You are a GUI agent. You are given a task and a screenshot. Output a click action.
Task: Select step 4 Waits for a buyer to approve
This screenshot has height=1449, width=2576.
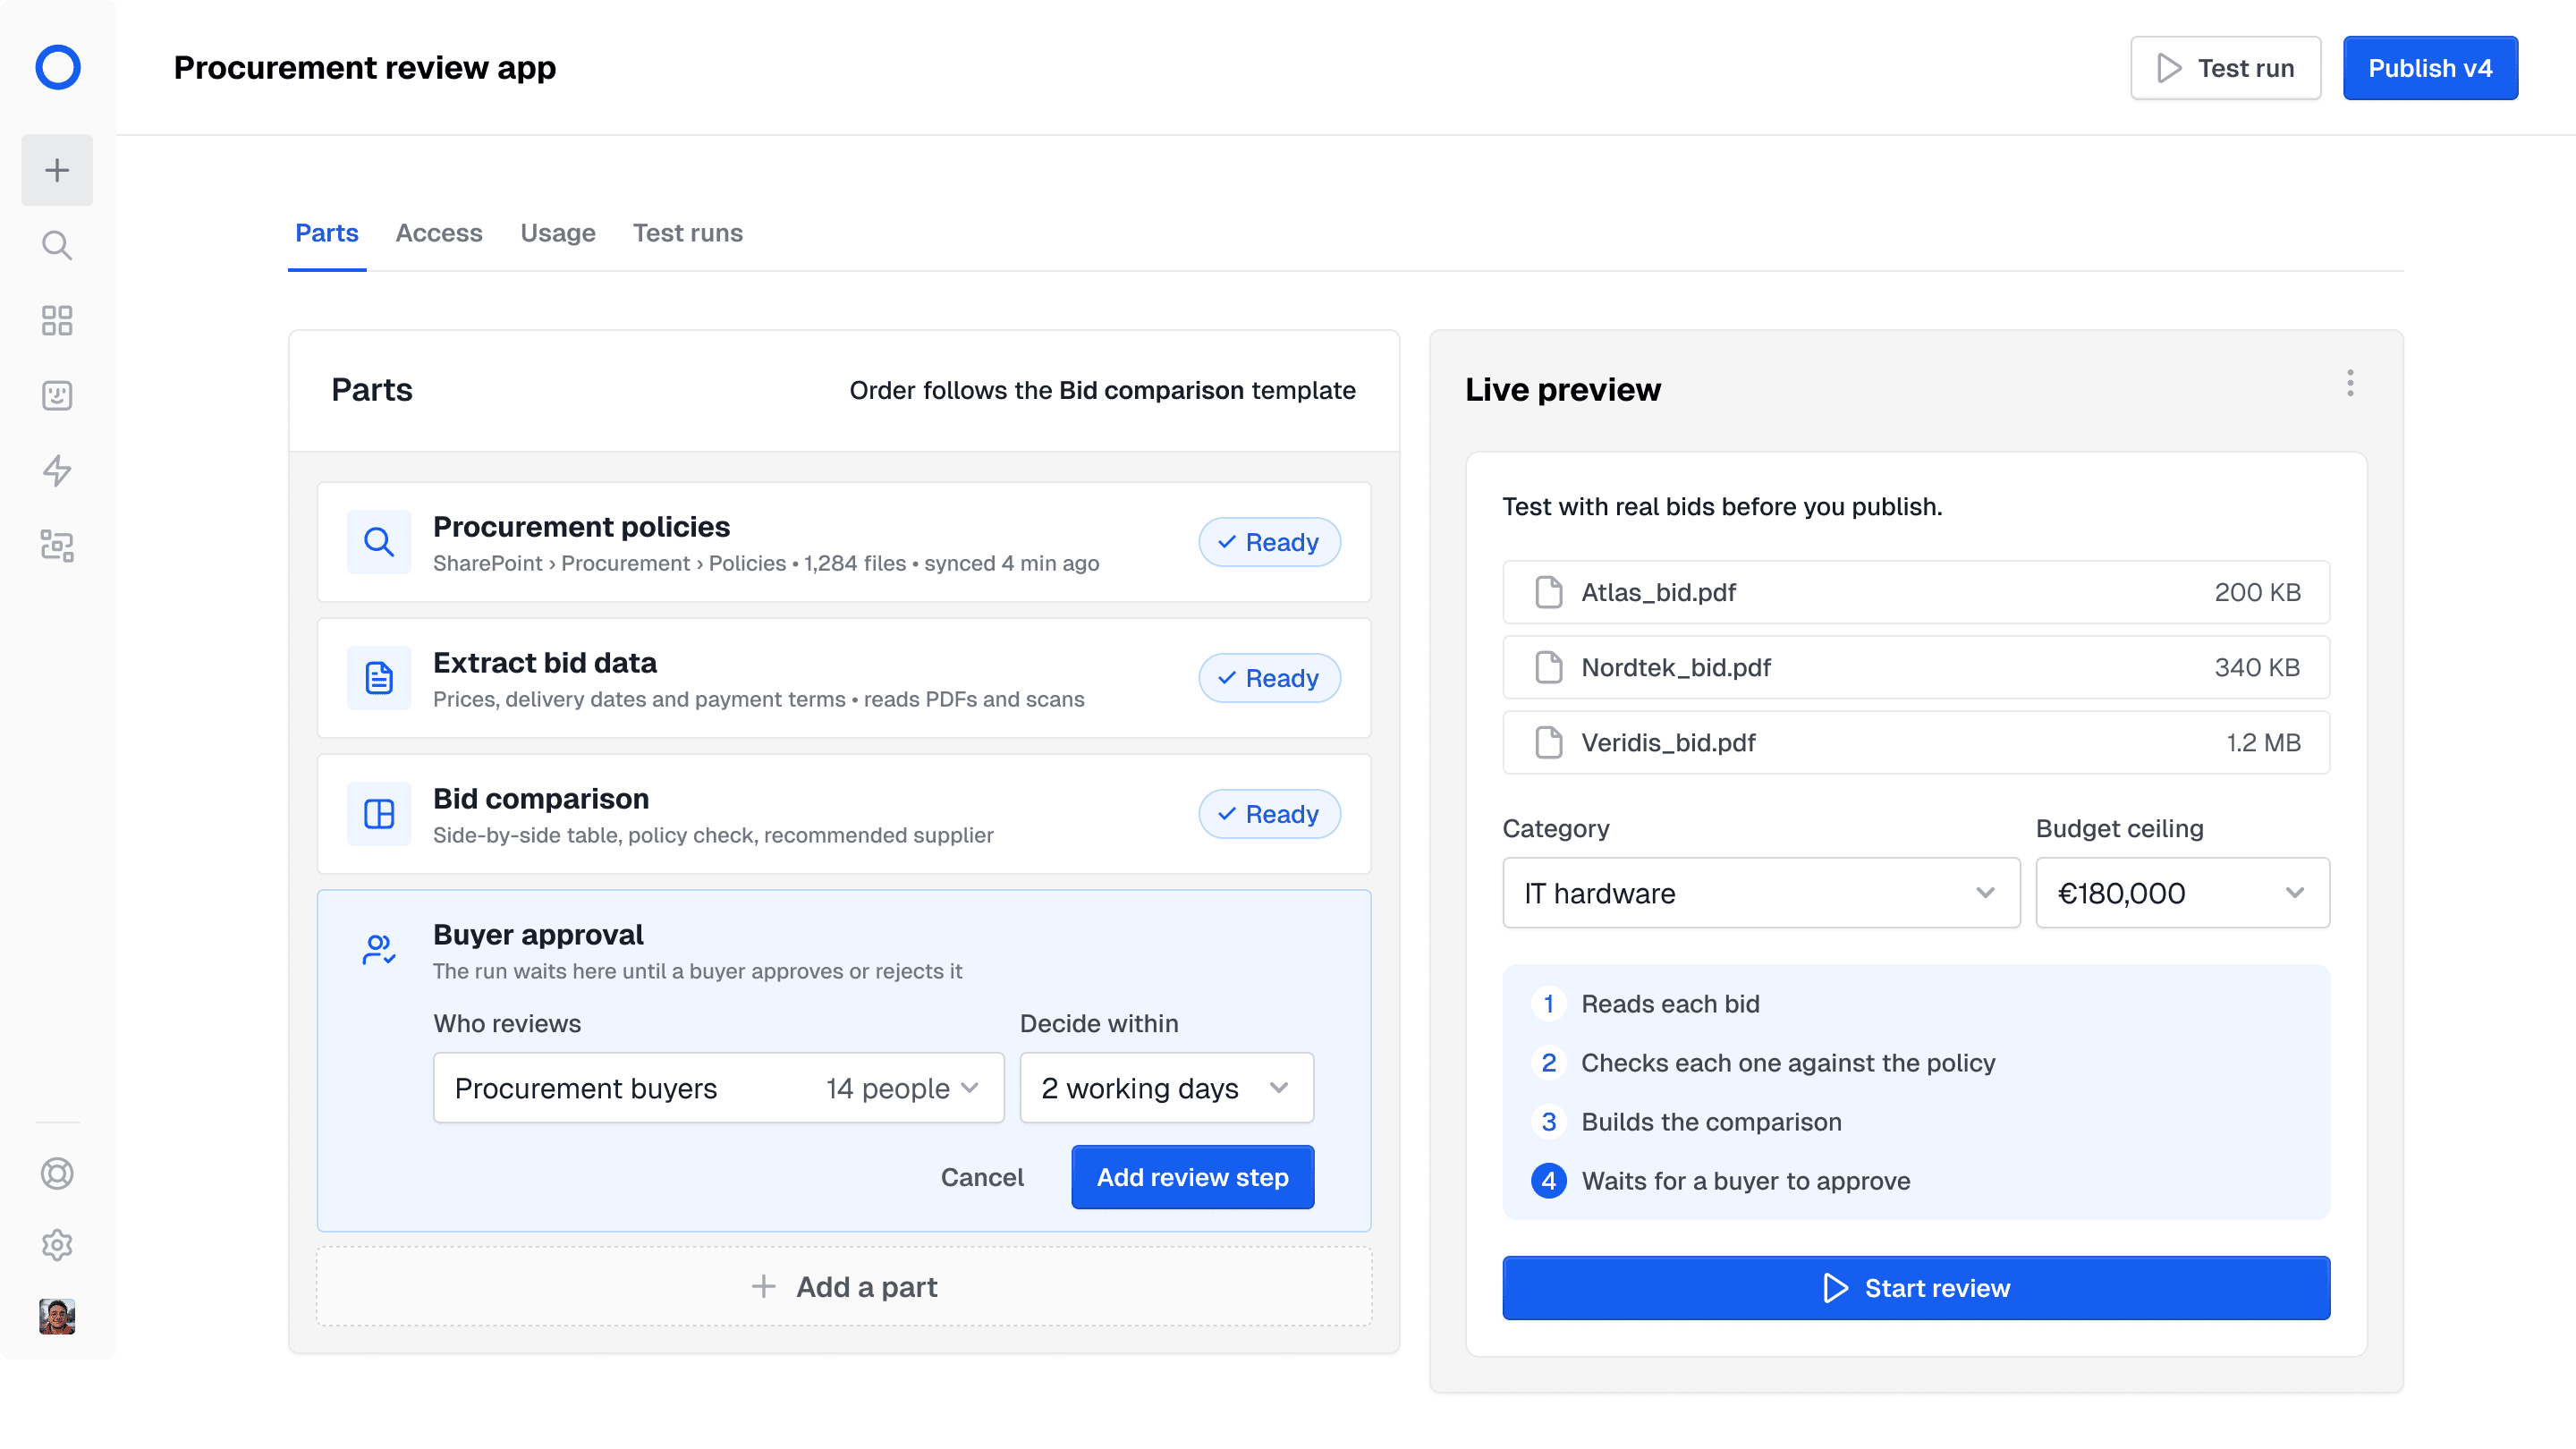click(1721, 1181)
